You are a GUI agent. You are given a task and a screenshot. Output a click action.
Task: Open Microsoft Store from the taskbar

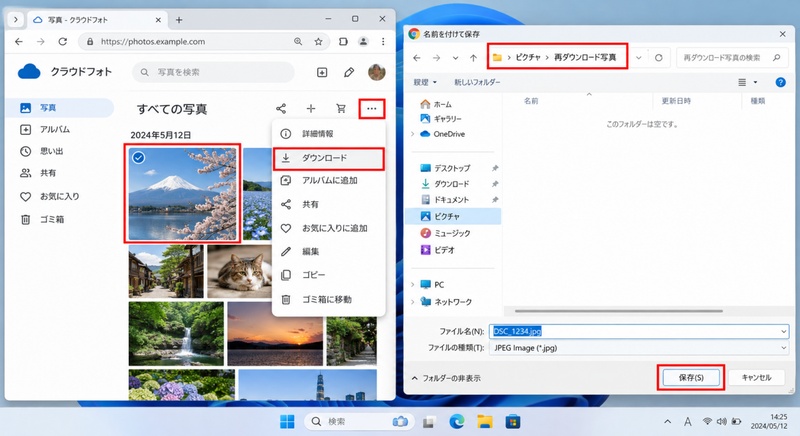(512, 422)
